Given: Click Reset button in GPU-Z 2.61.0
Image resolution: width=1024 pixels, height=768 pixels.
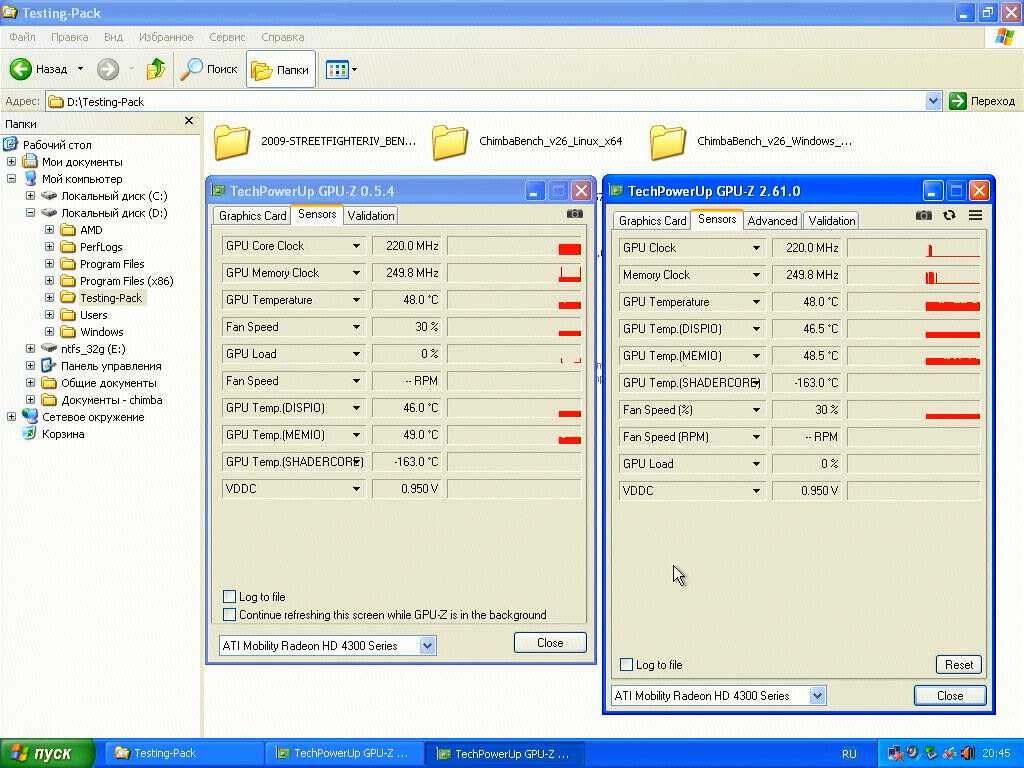Looking at the screenshot, I should [959, 665].
